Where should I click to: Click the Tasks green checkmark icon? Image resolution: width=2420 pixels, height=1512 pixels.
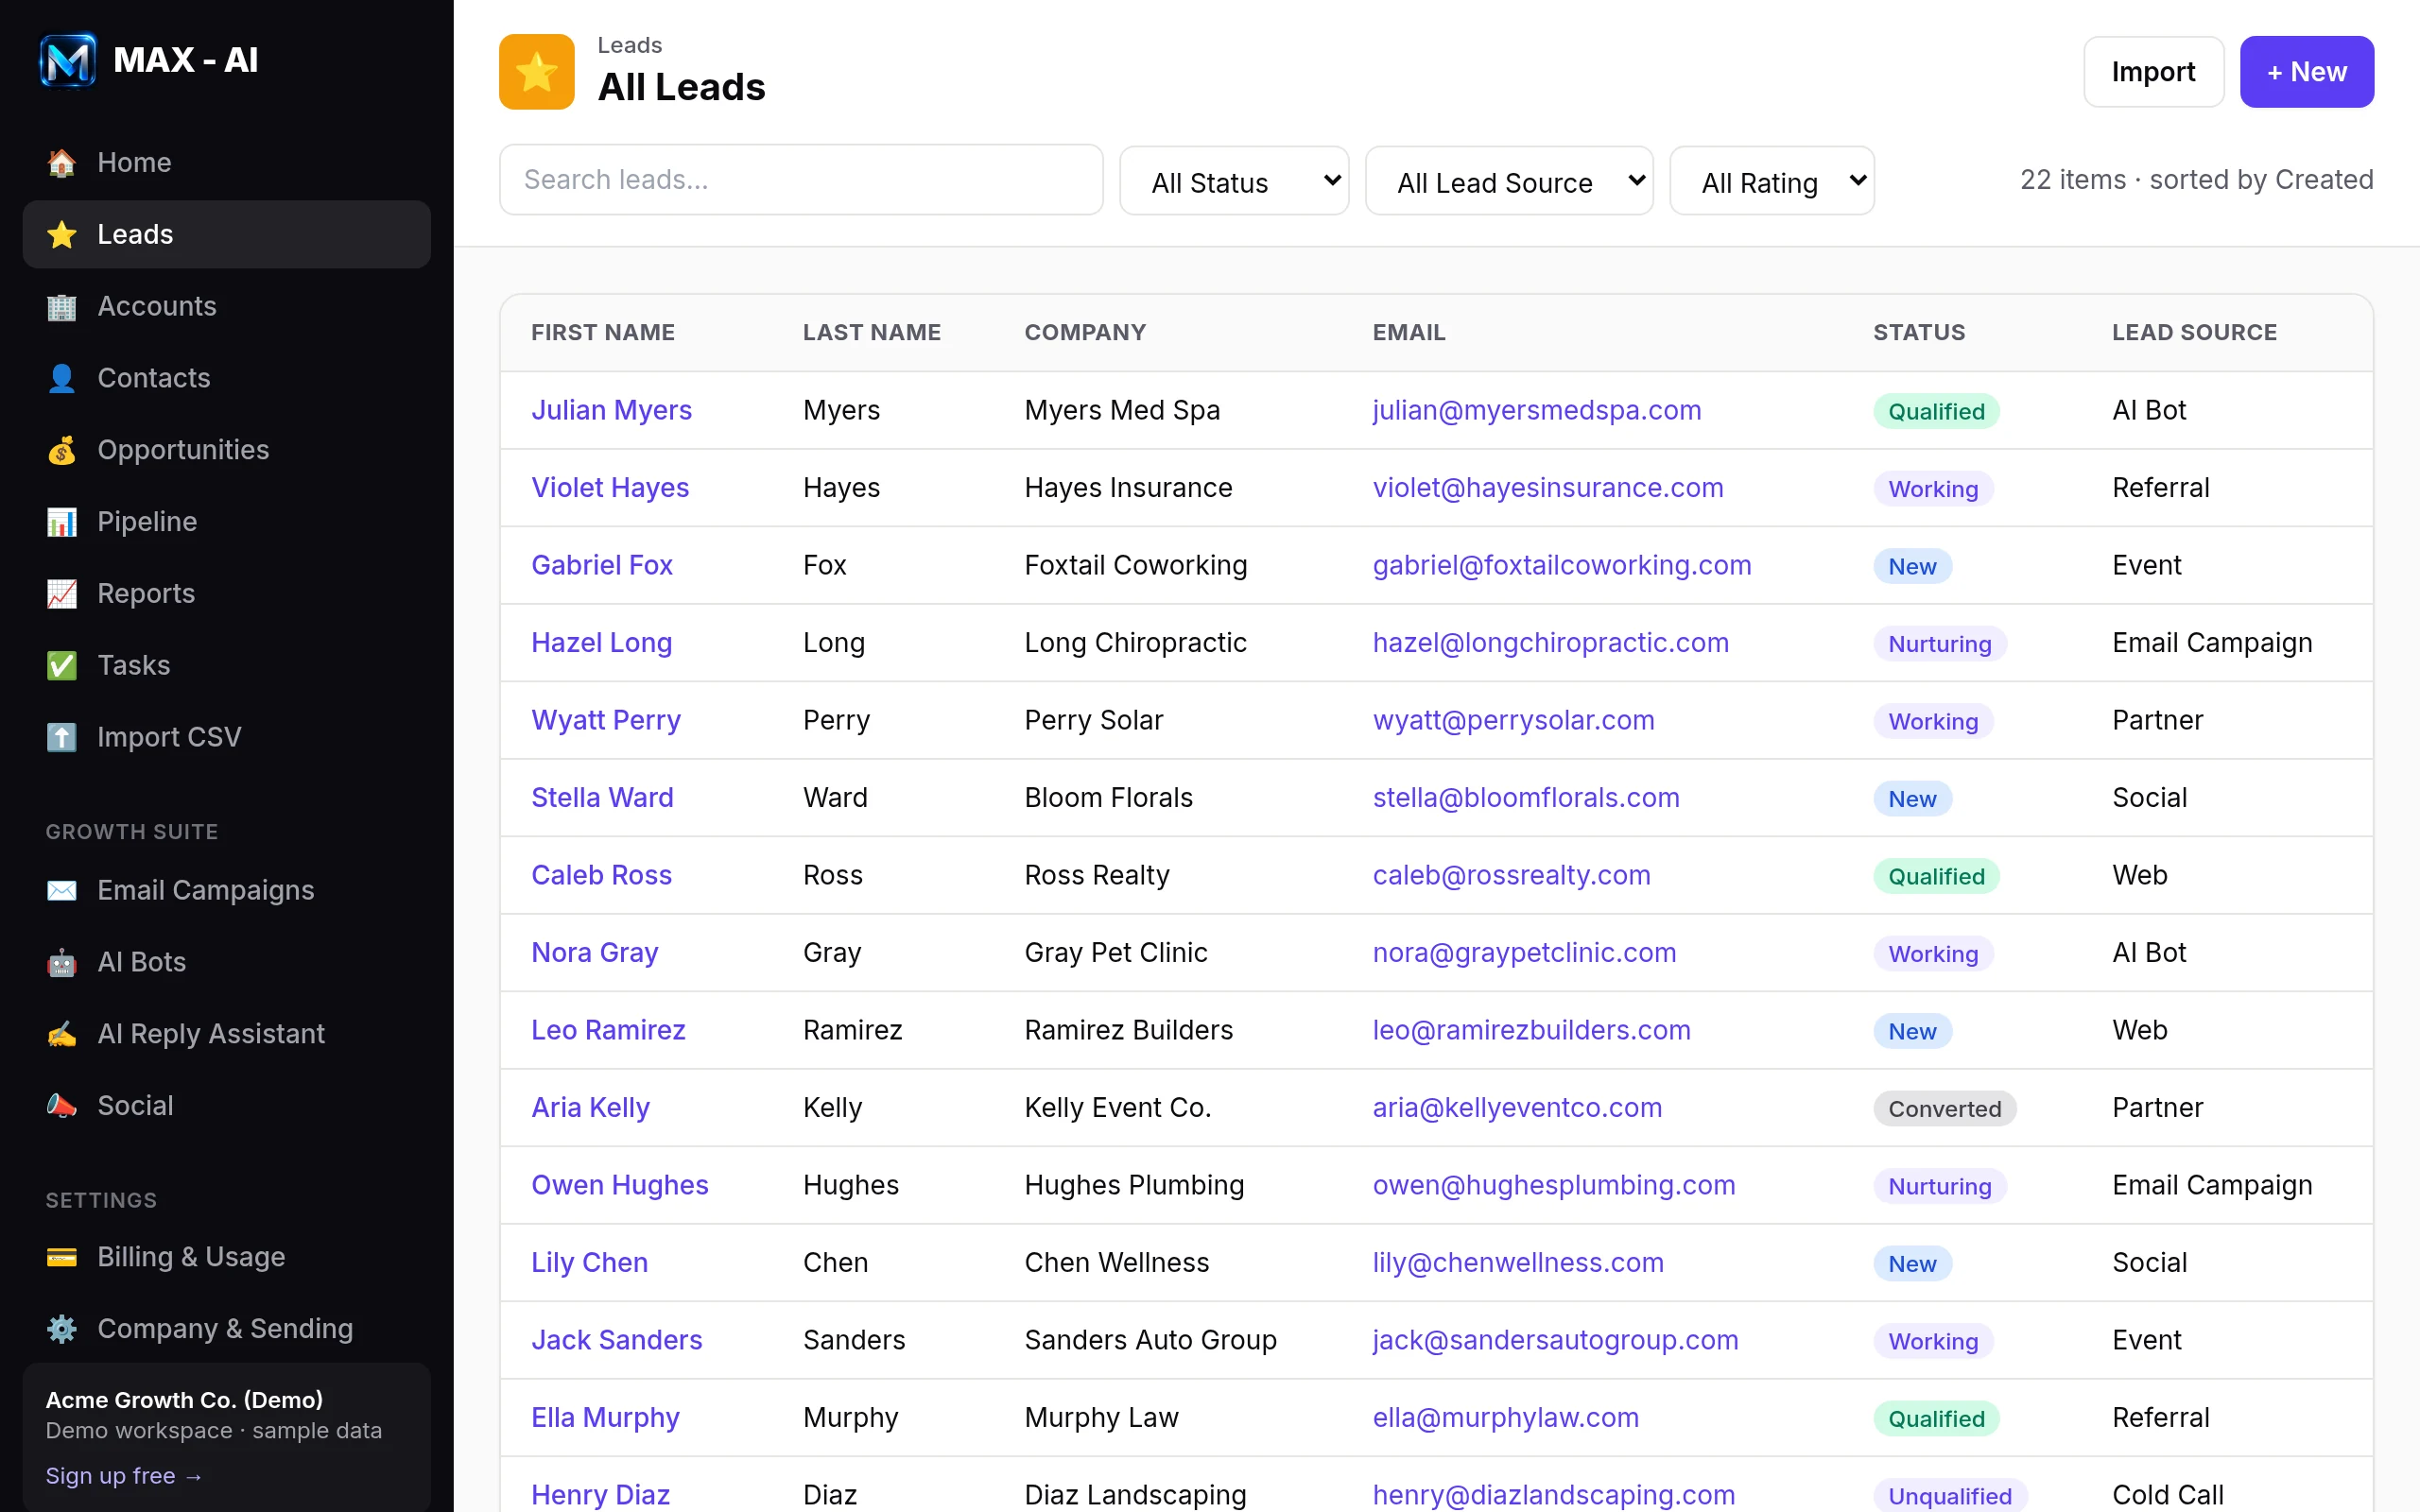[62, 665]
